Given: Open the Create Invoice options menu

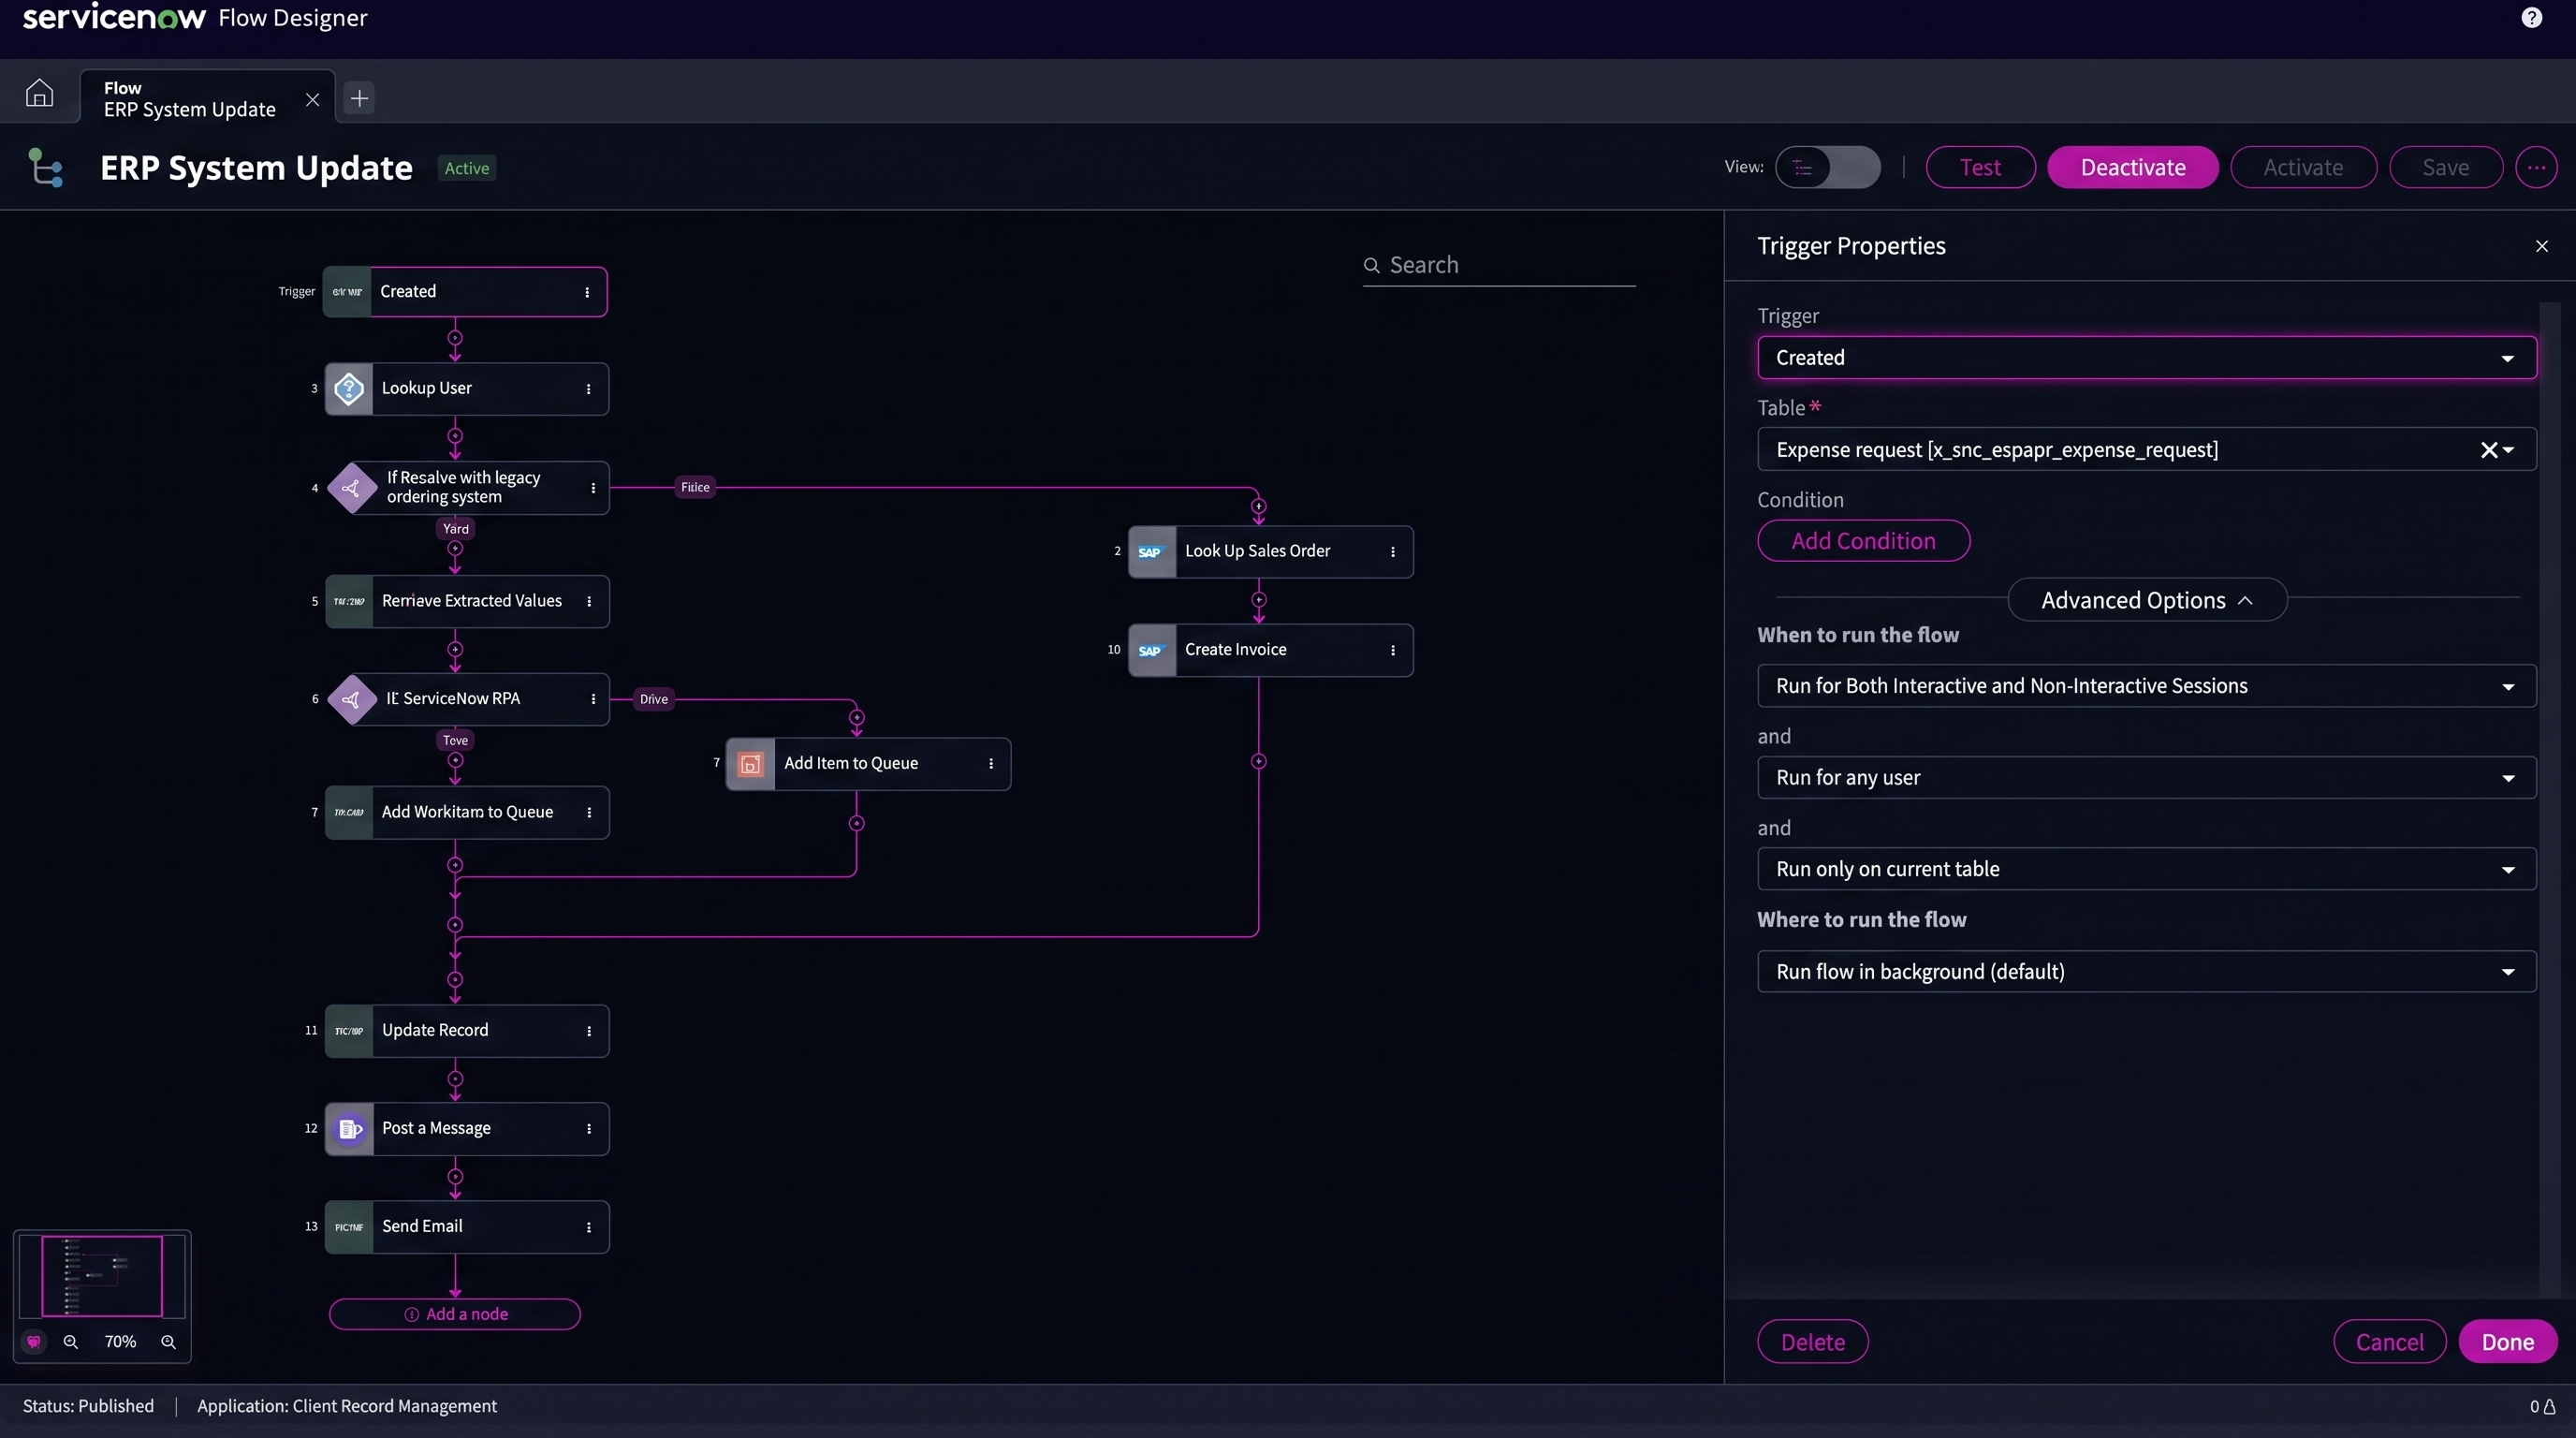Looking at the screenshot, I should [x=1393, y=650].
